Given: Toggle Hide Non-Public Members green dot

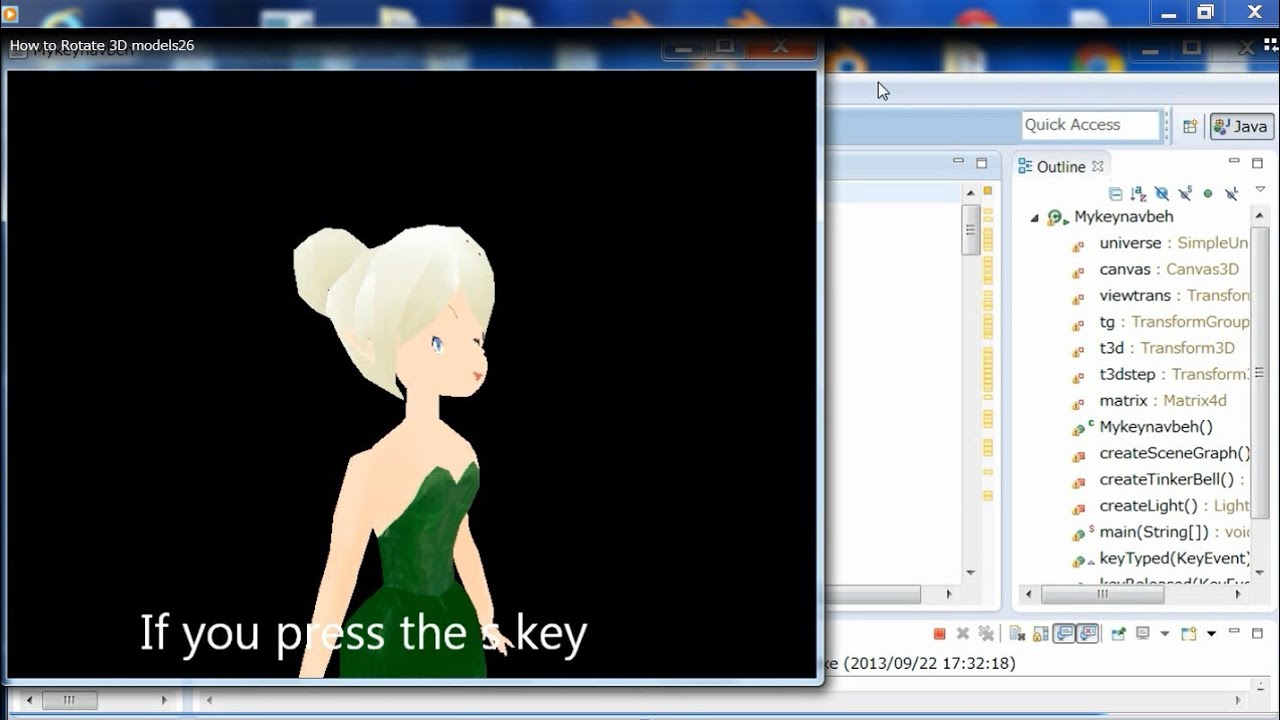Looking at the screenshot, I should pyautogui.click(x=1208, y=194).
